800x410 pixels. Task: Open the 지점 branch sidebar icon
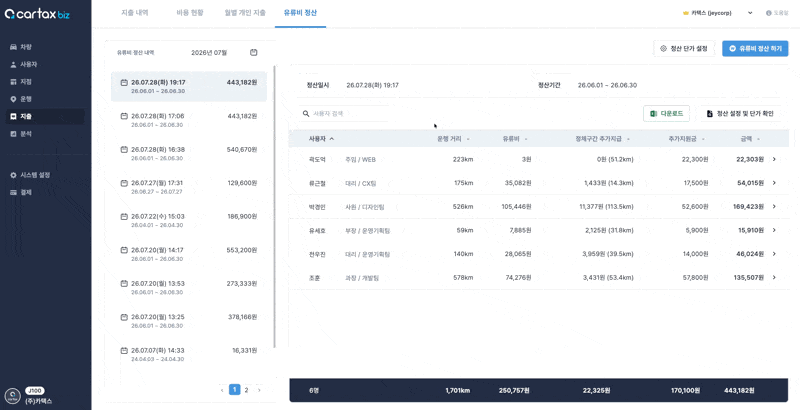coord(13,82)
